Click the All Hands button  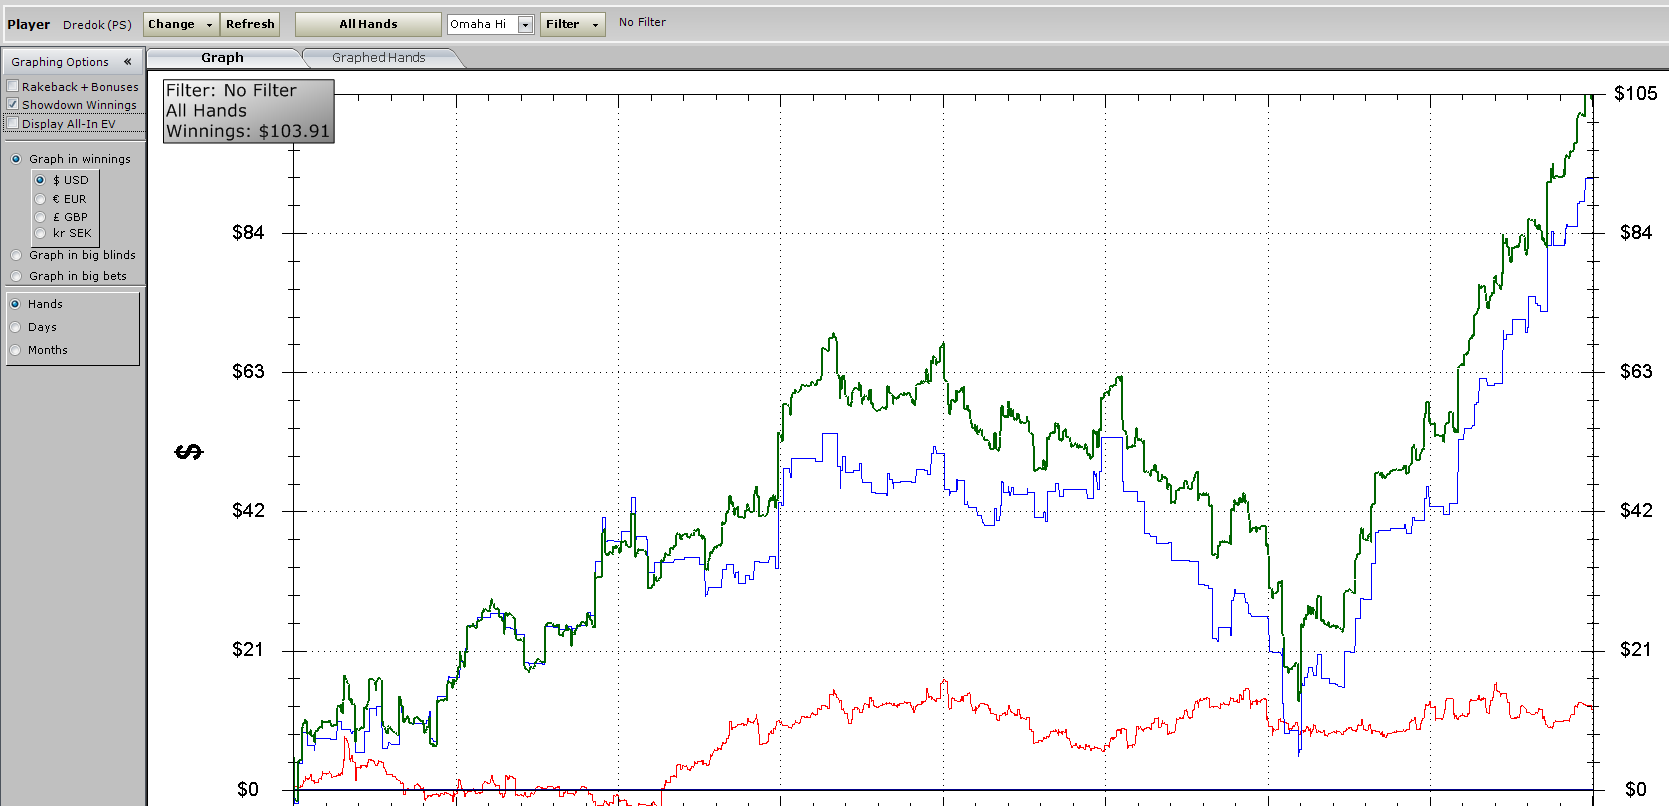pyautogui.click(x=368, y=24)
